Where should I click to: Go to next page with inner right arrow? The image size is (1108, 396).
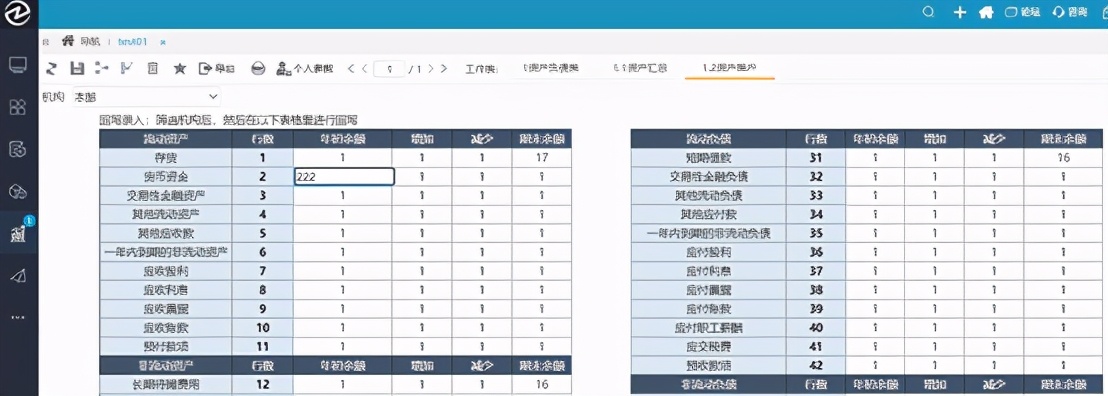pos(430,69)
